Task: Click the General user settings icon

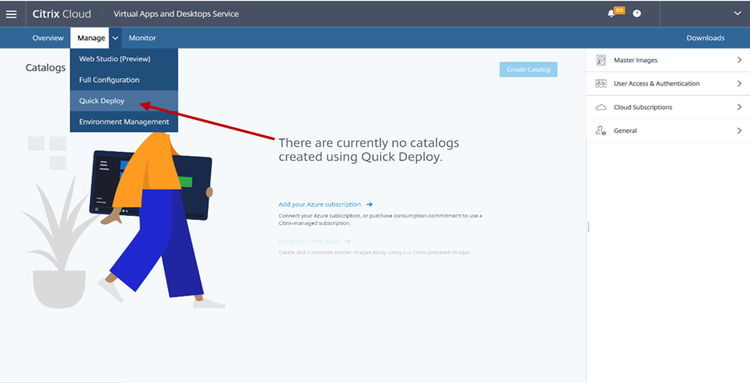Action: coord(601,131)
